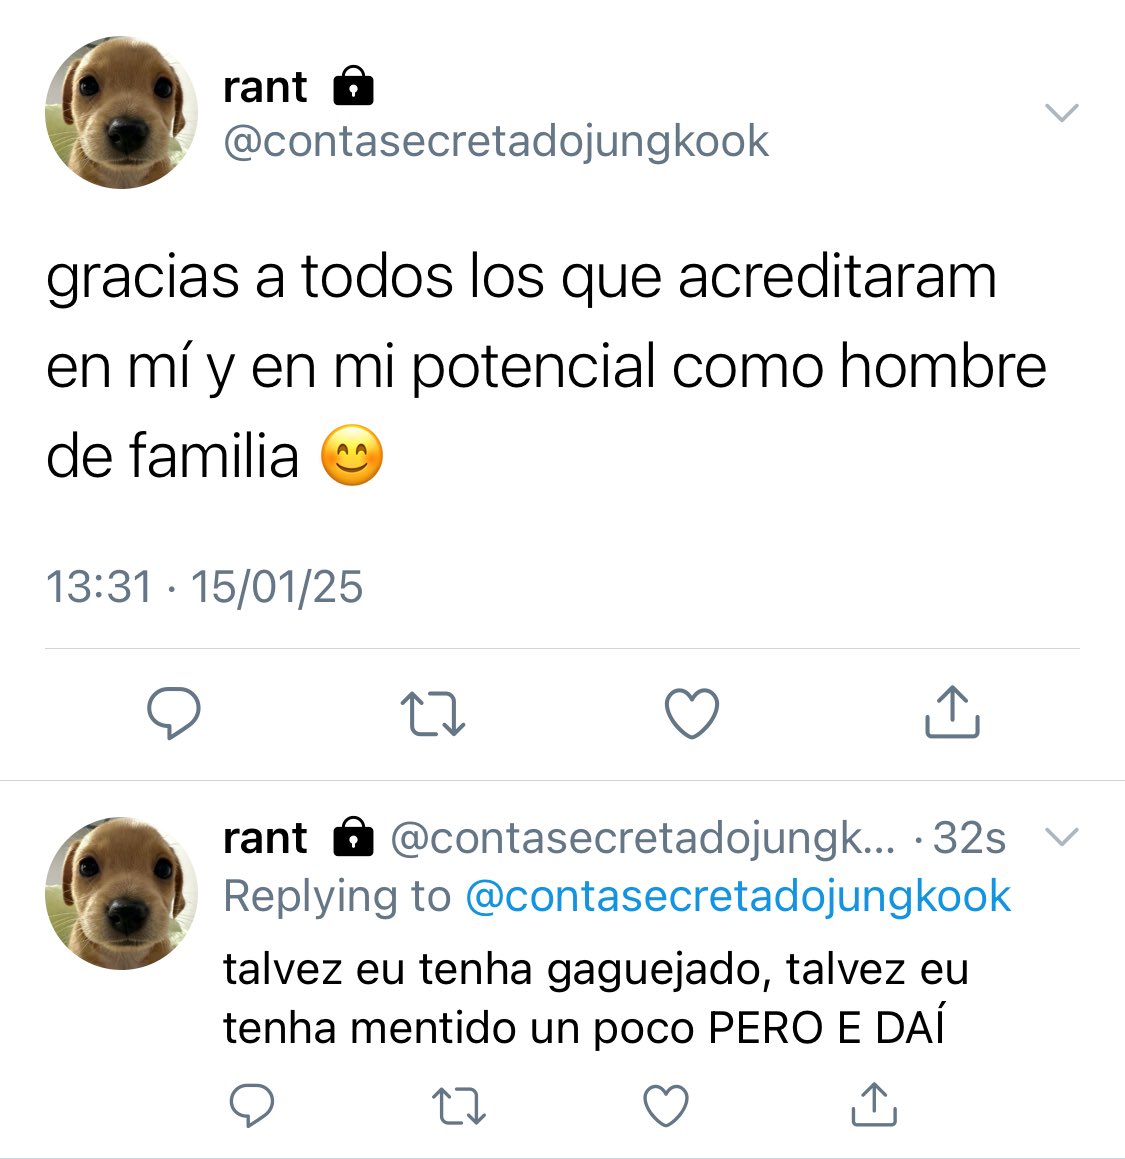Open the reply tweet text 'talvez eu tenha gaguejado'
Viewport: 1125px width, 1159px height.
tap(596, 998)
